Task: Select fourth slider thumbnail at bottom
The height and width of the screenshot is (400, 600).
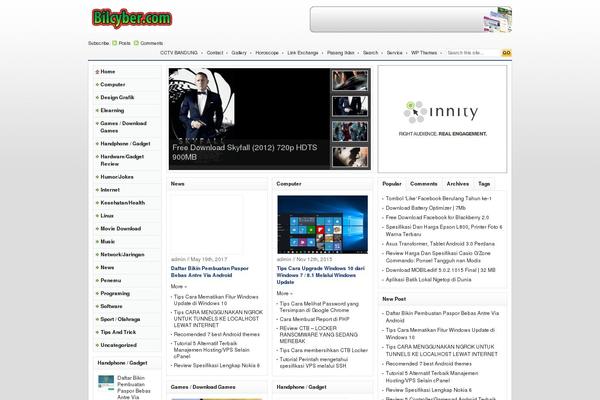Action: (x=350, y=157)
